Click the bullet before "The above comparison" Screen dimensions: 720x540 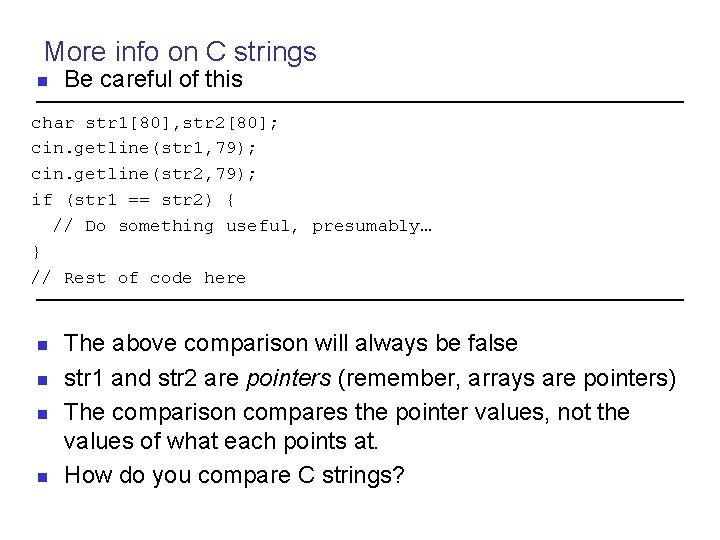[x=43, y=345]
